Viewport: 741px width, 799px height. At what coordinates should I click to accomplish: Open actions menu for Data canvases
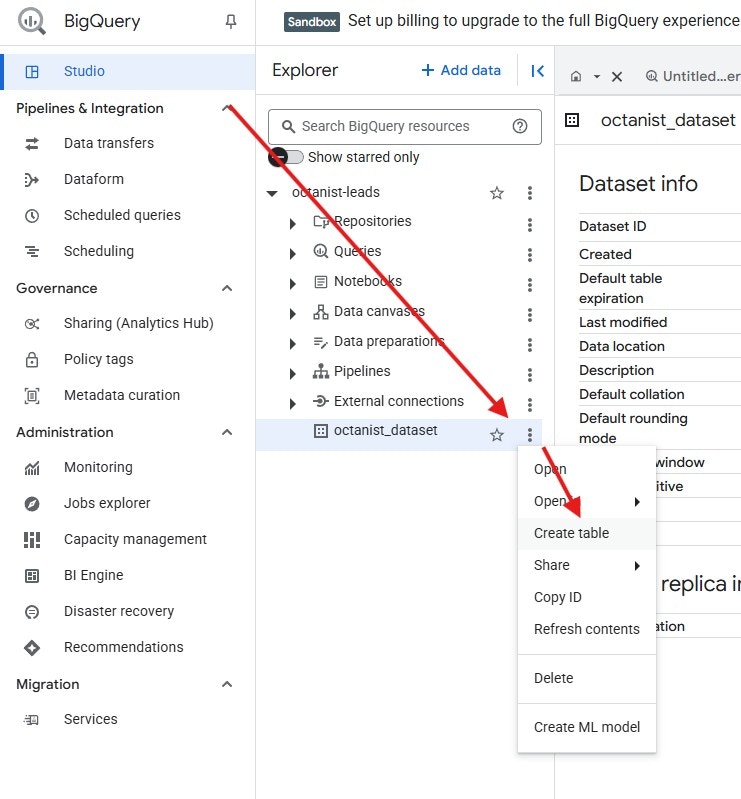pos(530,315)
